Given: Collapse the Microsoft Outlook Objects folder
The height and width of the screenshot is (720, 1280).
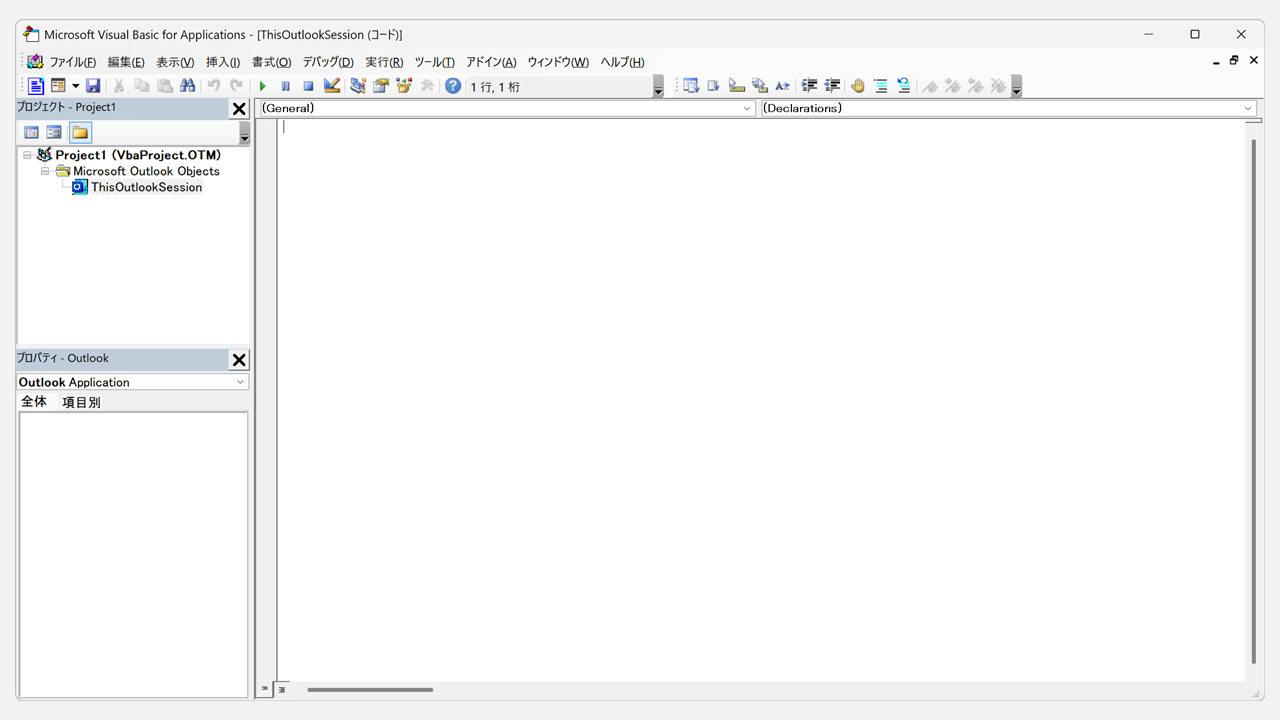Looking at the screenshot, I should pos(45,171).
